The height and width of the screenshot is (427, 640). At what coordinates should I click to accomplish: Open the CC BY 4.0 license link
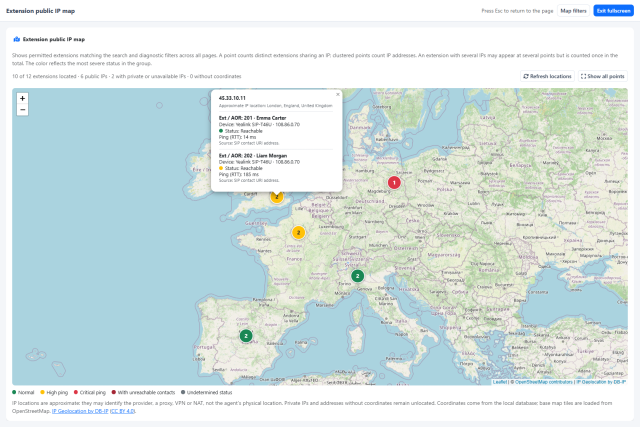122,411
